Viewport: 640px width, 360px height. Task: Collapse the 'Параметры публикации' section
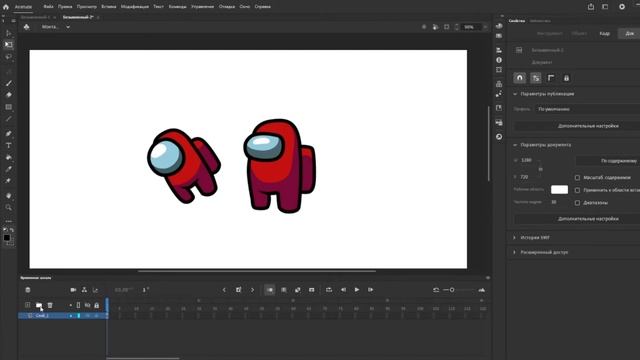coord(515,94)
